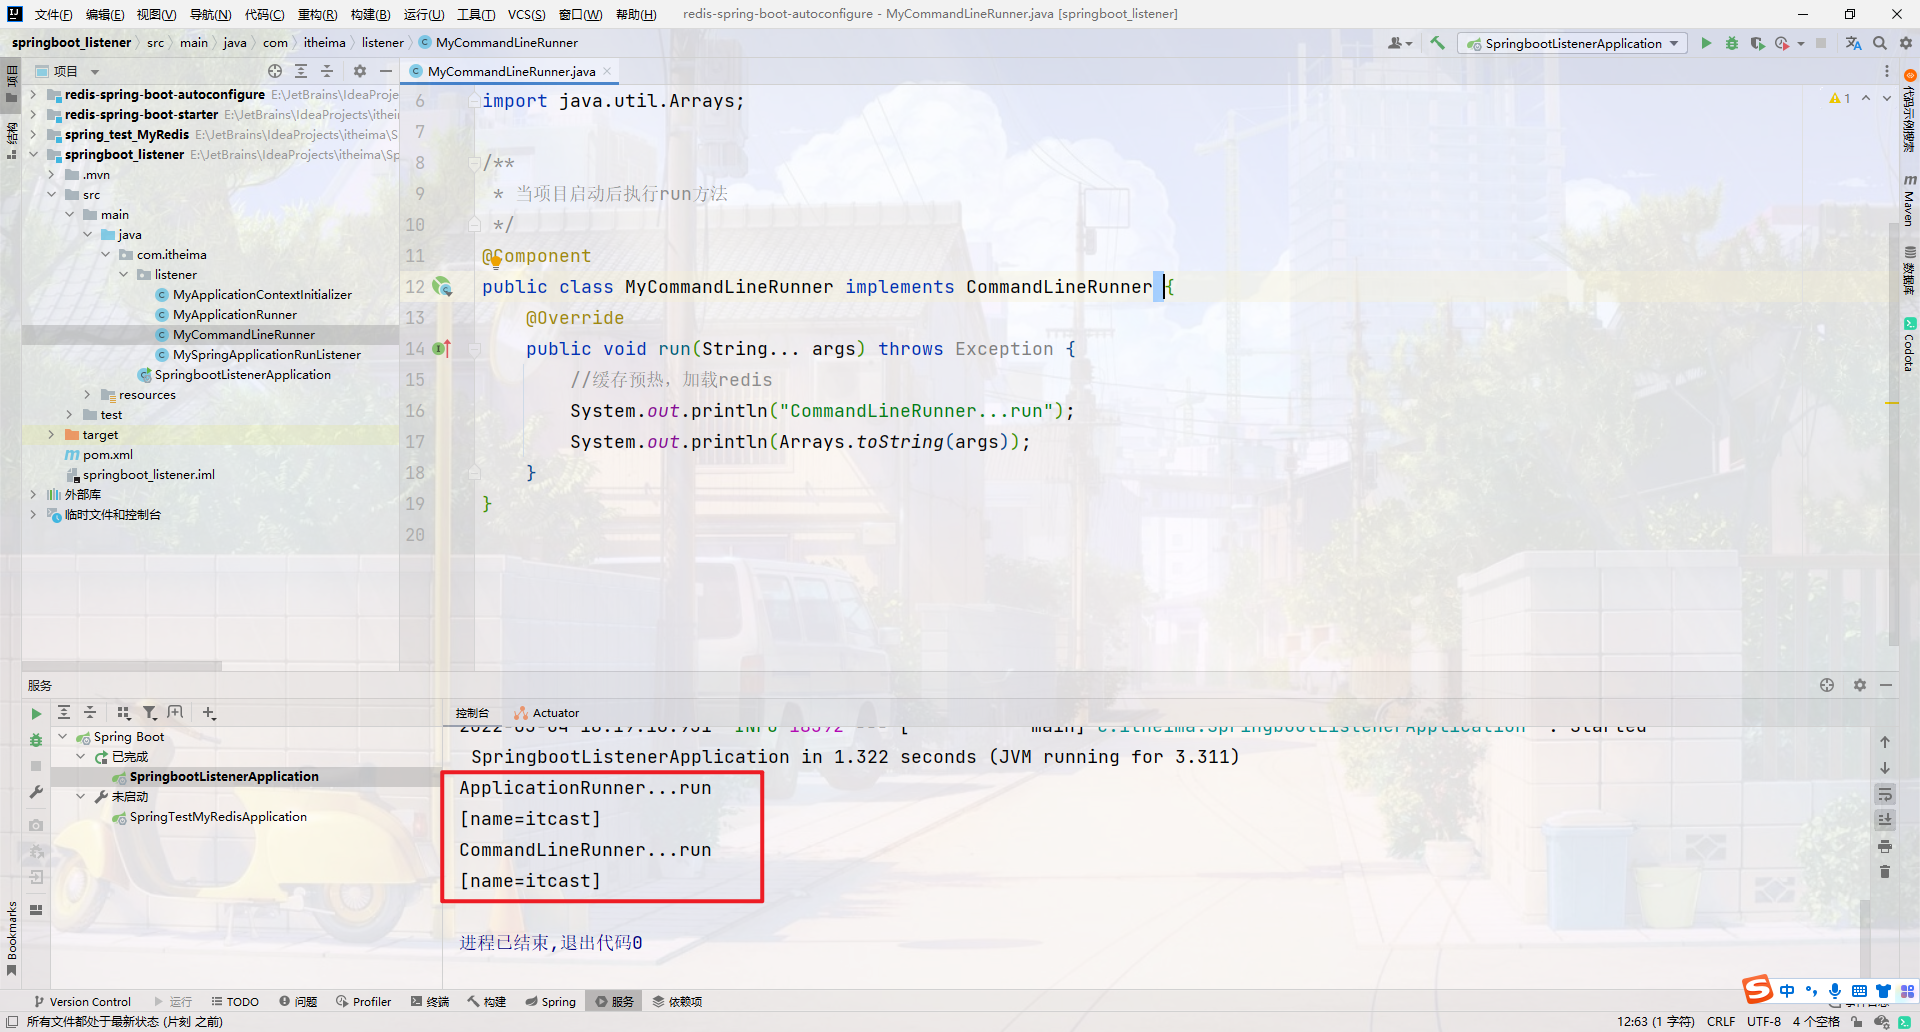Viewport: 1920px width, 1032px height.
Task: Switch to the Actuator tab
Action: point(546,713)
